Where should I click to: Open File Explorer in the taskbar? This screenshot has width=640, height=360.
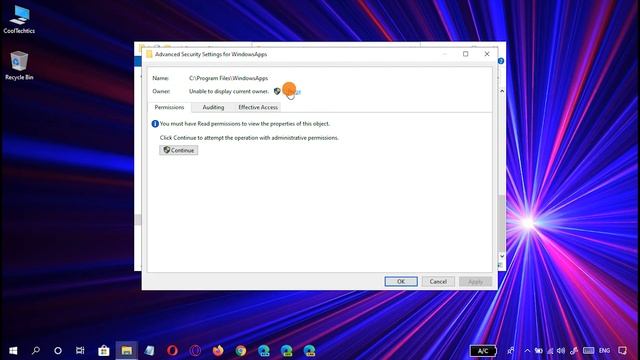click(127, 351)
